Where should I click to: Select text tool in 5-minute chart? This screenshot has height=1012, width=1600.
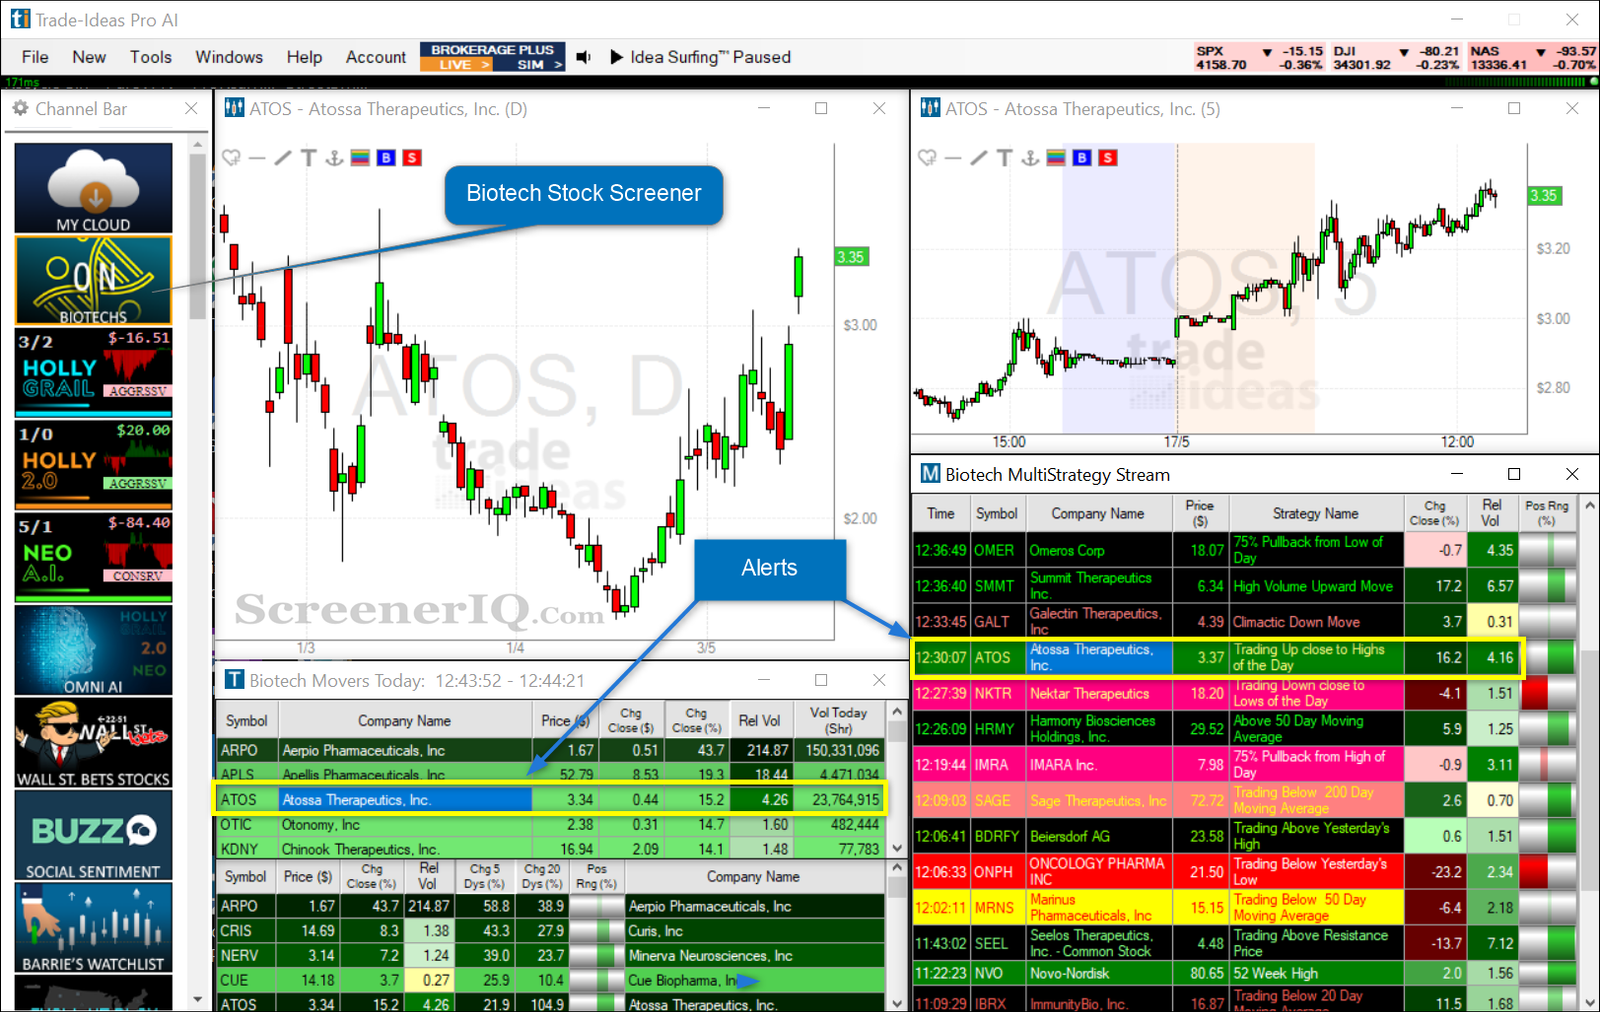1004,158
